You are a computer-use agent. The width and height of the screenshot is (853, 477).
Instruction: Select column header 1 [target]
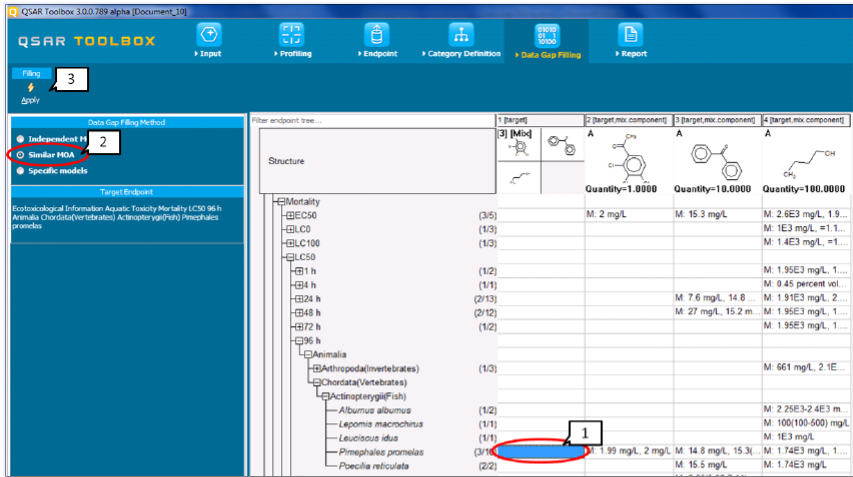pyautogui.click(x=541, y=120)
